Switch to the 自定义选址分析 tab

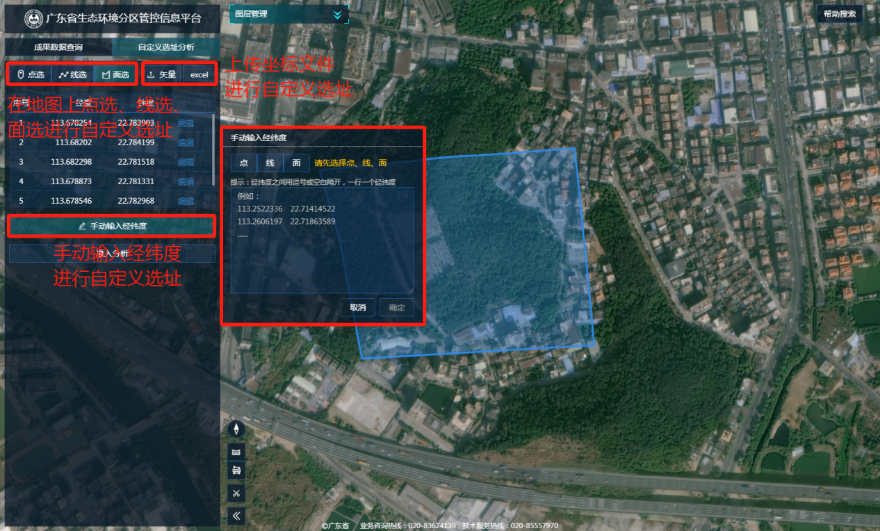click(165, 46)
